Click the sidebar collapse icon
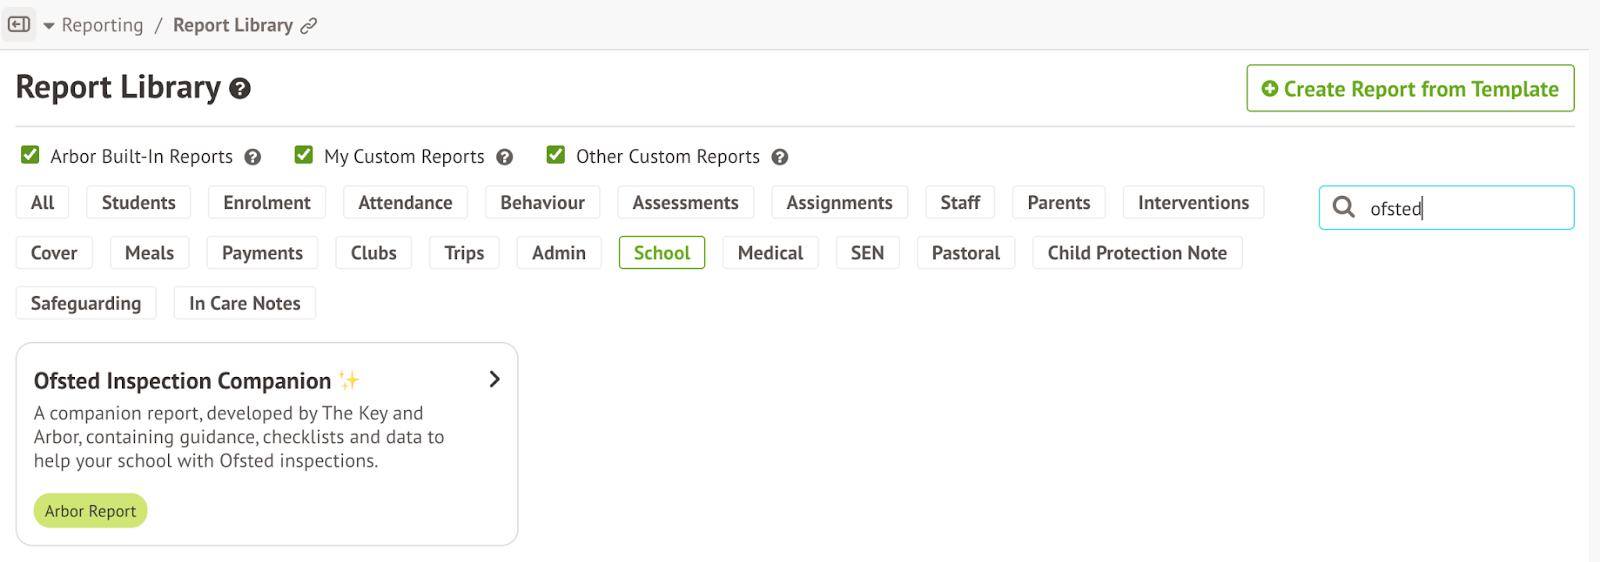The width and height of the screenshot is (1600, 562). point(19,24)
